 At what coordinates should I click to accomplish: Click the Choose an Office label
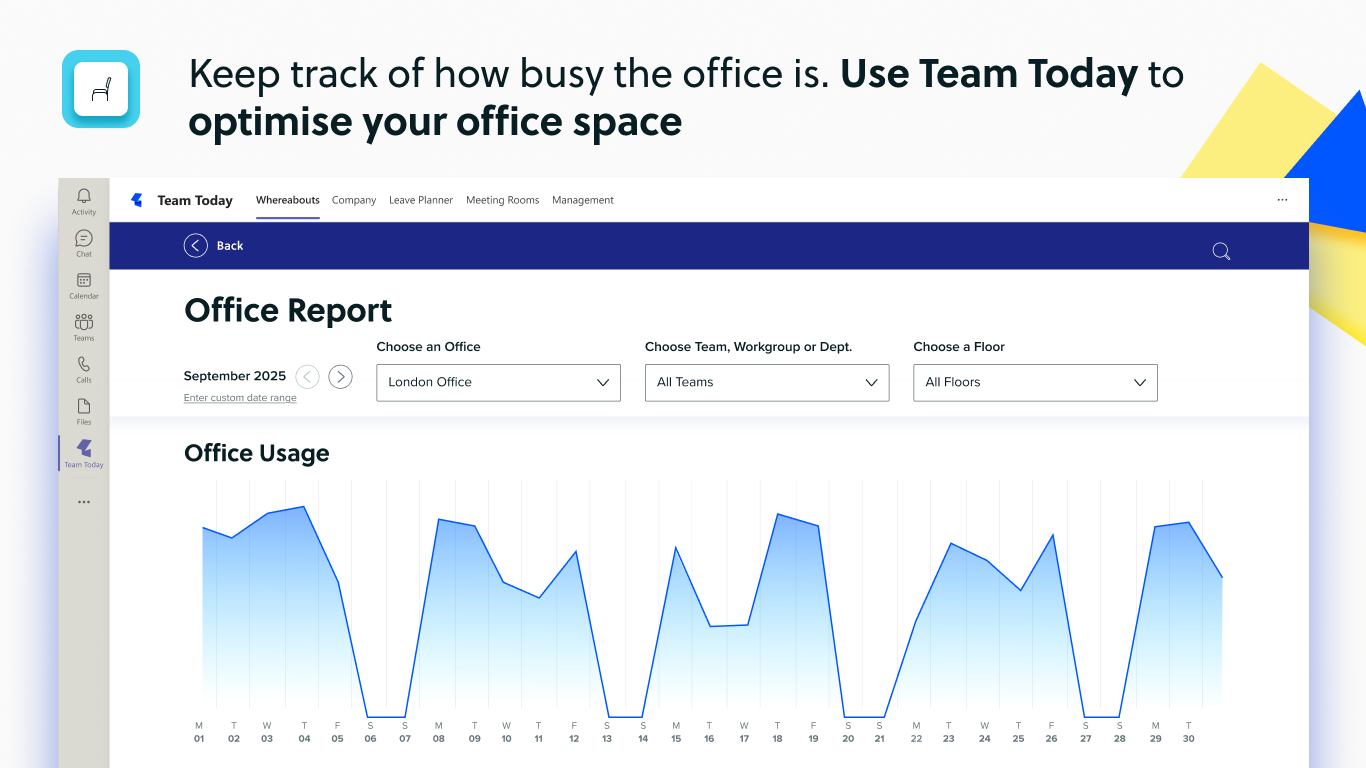click(429, 347)
